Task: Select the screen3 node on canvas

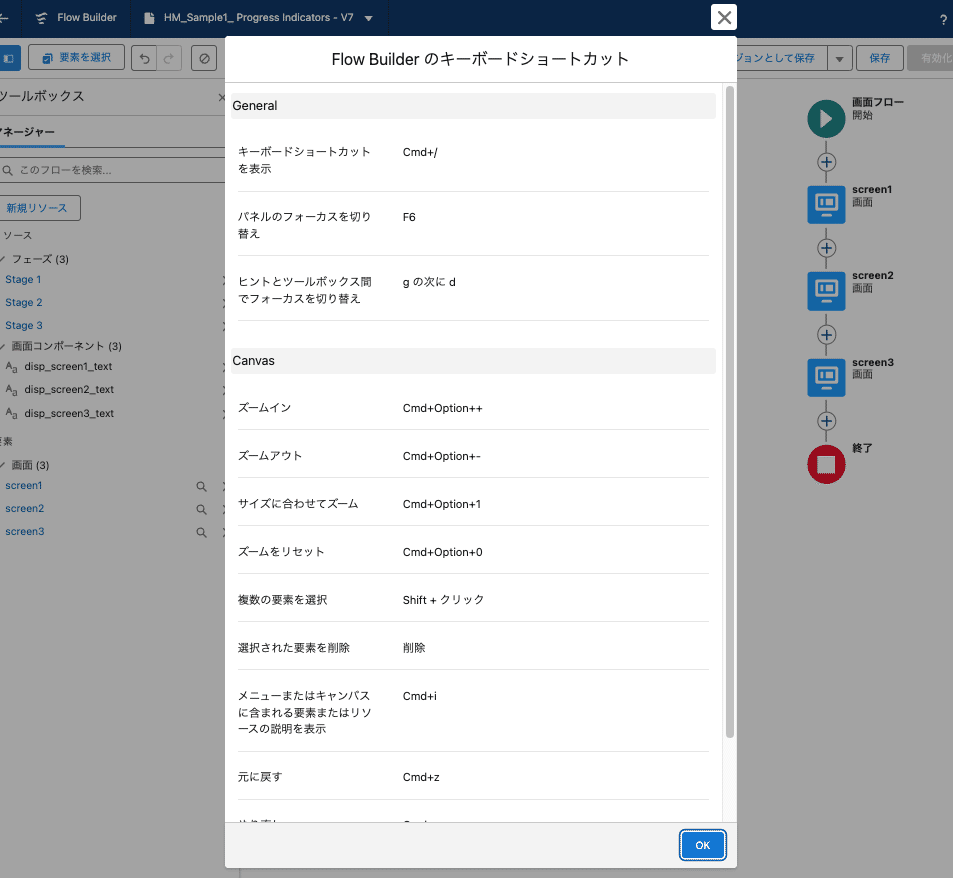Action: pyautogui.click(x=826, y=378)
